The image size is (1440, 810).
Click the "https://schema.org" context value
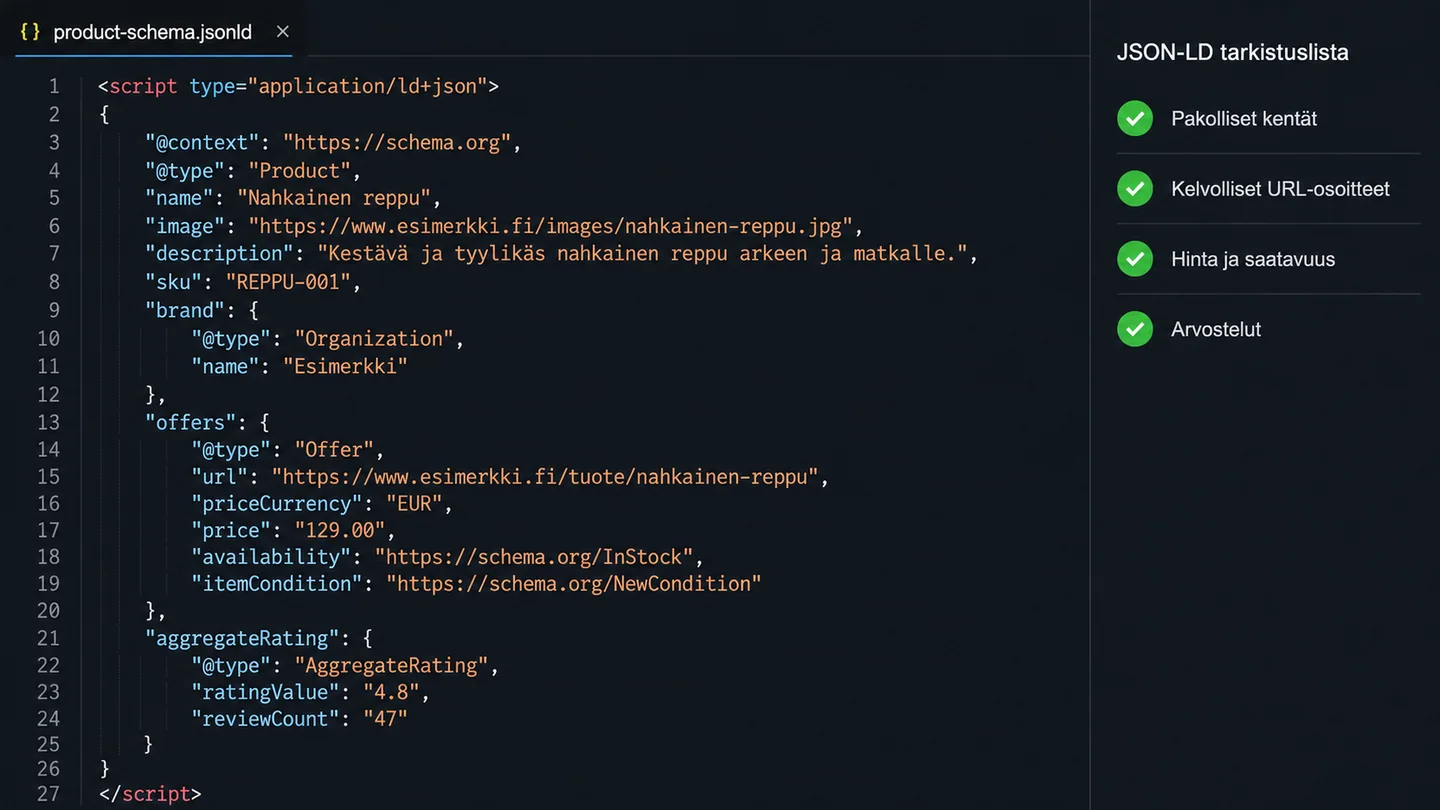point(397,142)
